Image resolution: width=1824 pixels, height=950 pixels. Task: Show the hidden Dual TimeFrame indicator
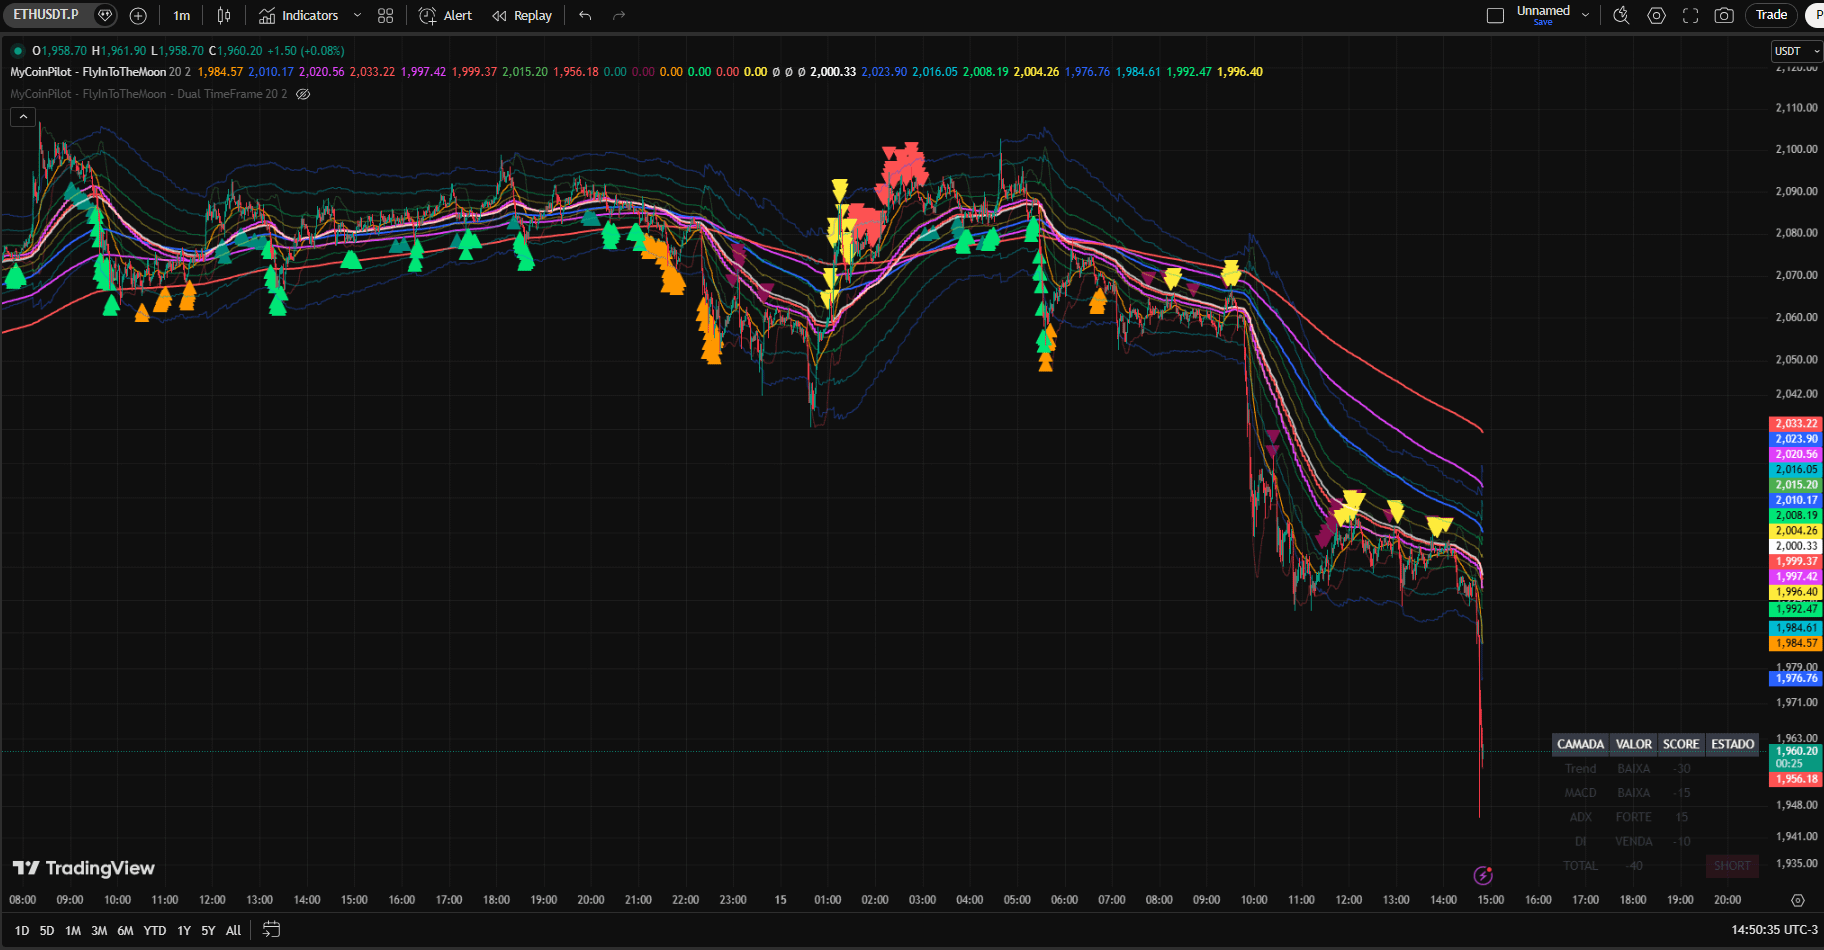(x=303, y=94)
